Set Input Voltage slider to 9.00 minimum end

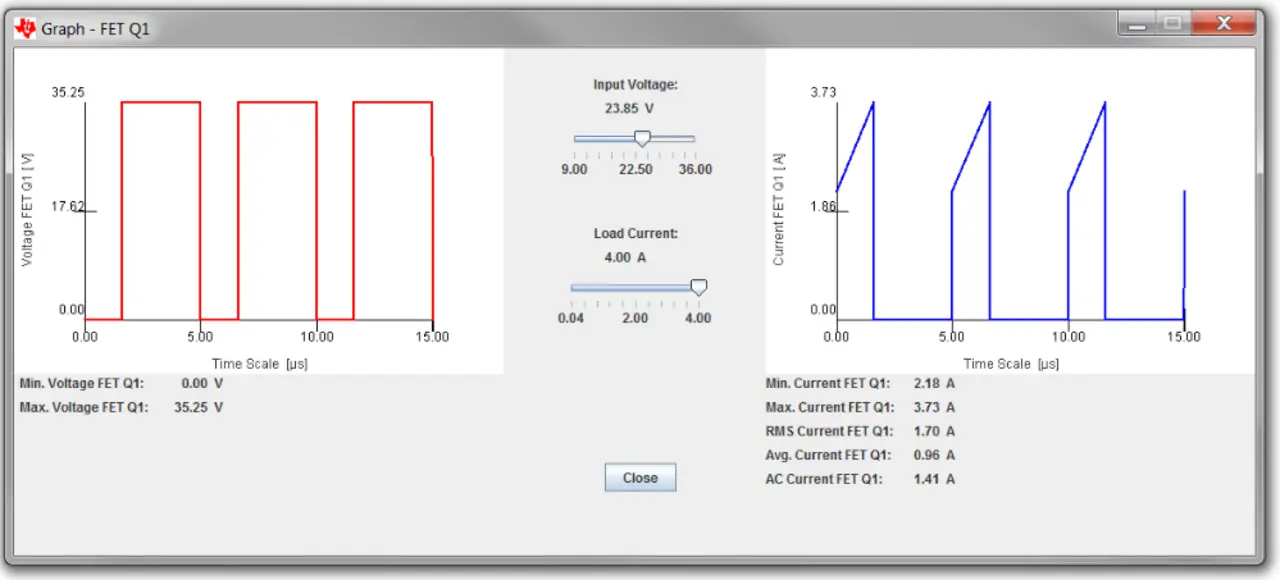575,139
